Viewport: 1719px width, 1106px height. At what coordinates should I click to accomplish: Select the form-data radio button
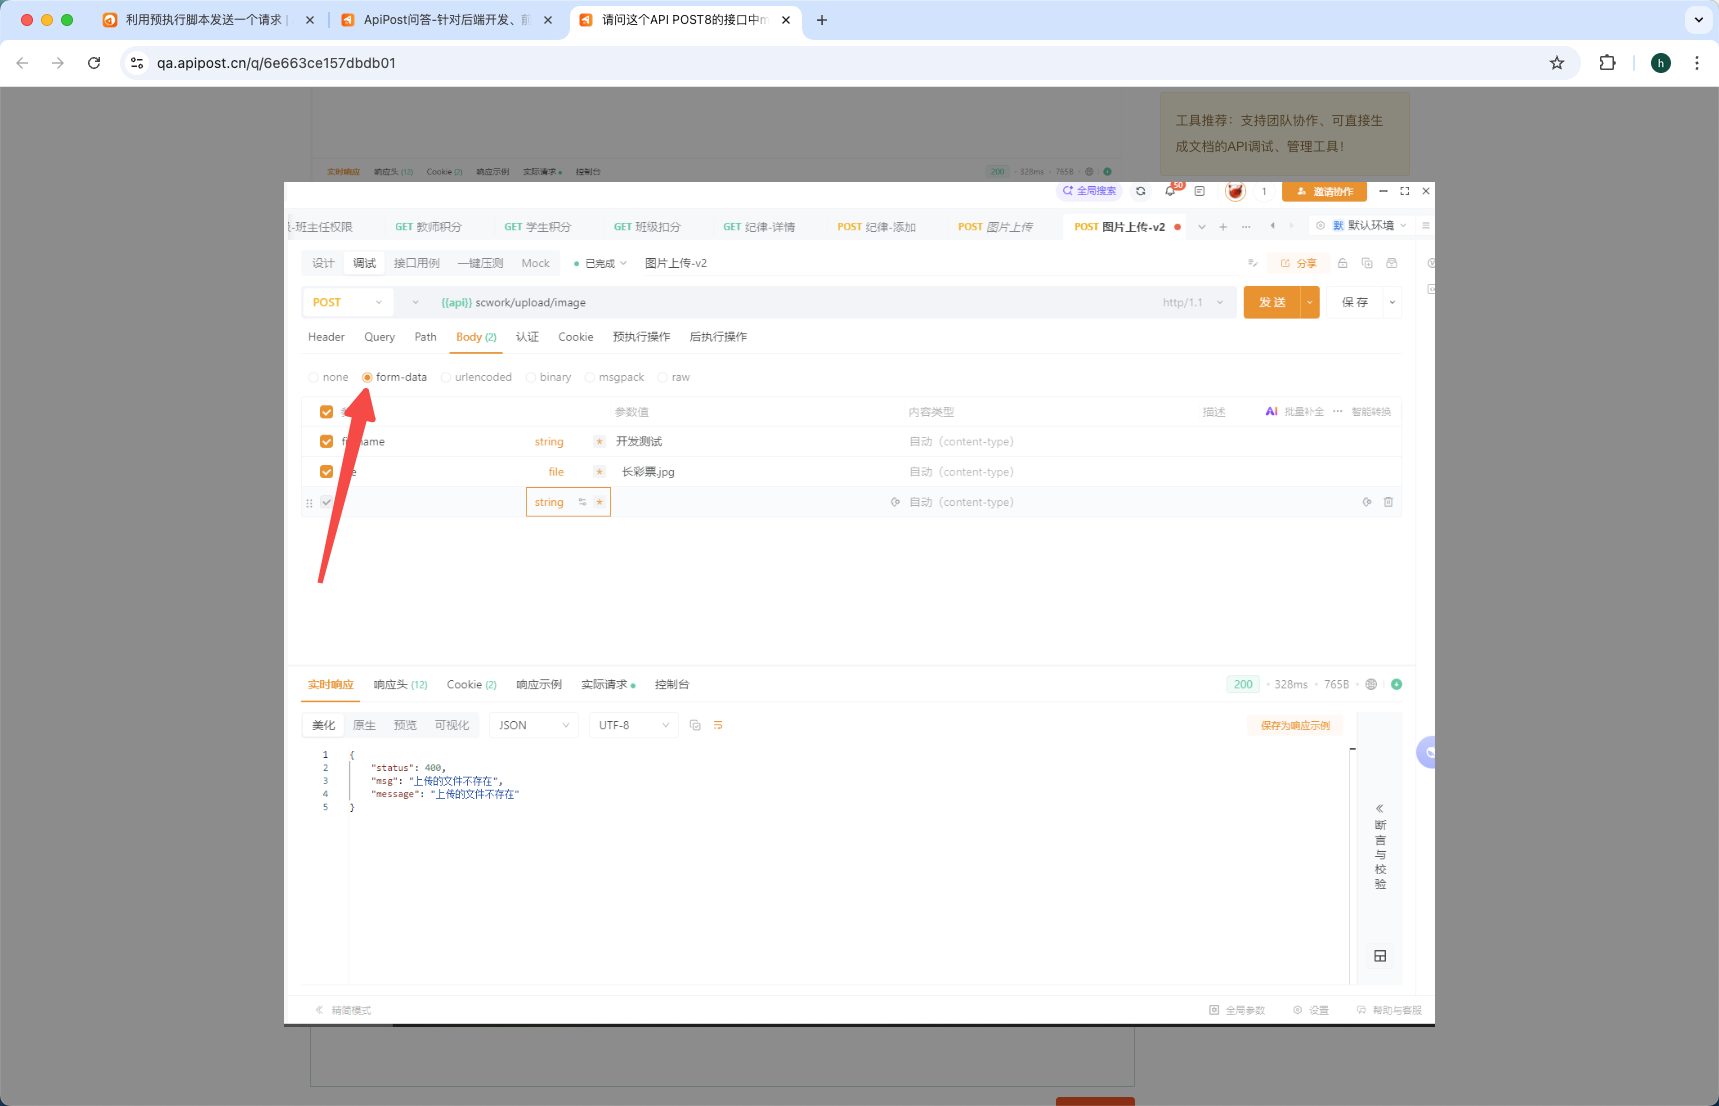[x=368, y=377]
